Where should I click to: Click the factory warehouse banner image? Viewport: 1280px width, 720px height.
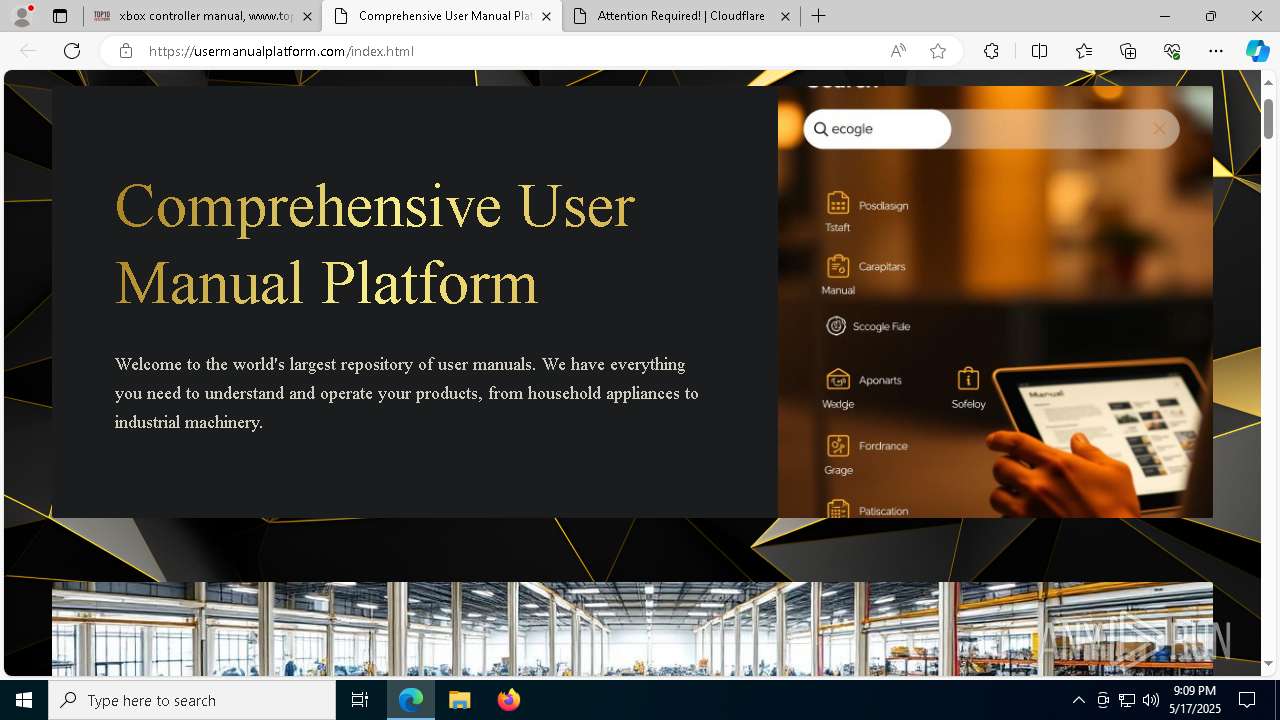tap(632, 628)
